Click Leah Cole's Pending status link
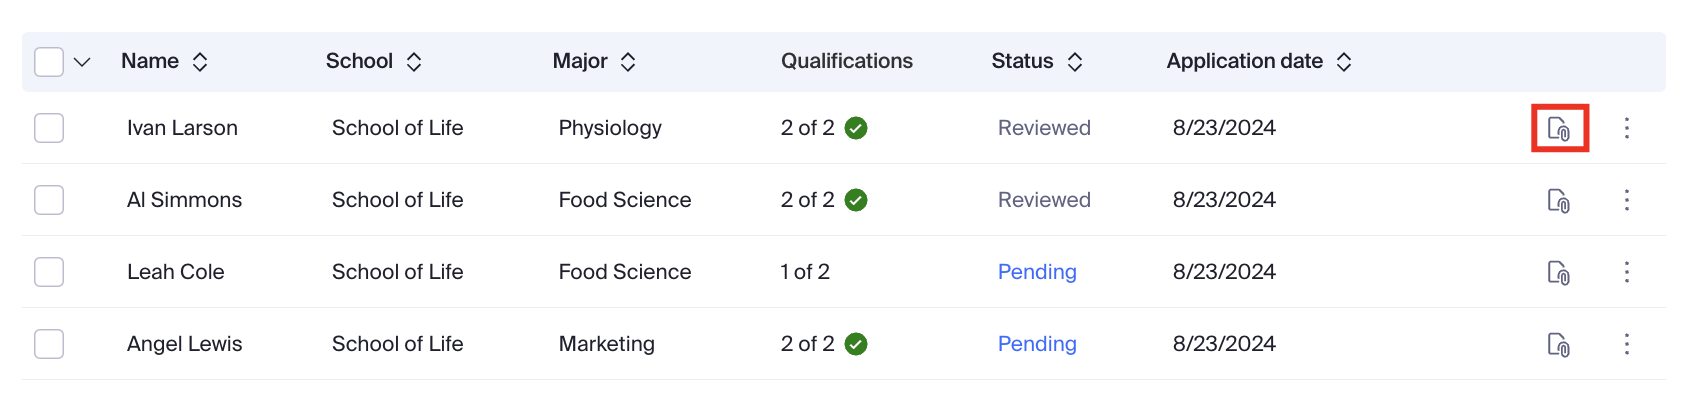 [x=1037, y=272]
